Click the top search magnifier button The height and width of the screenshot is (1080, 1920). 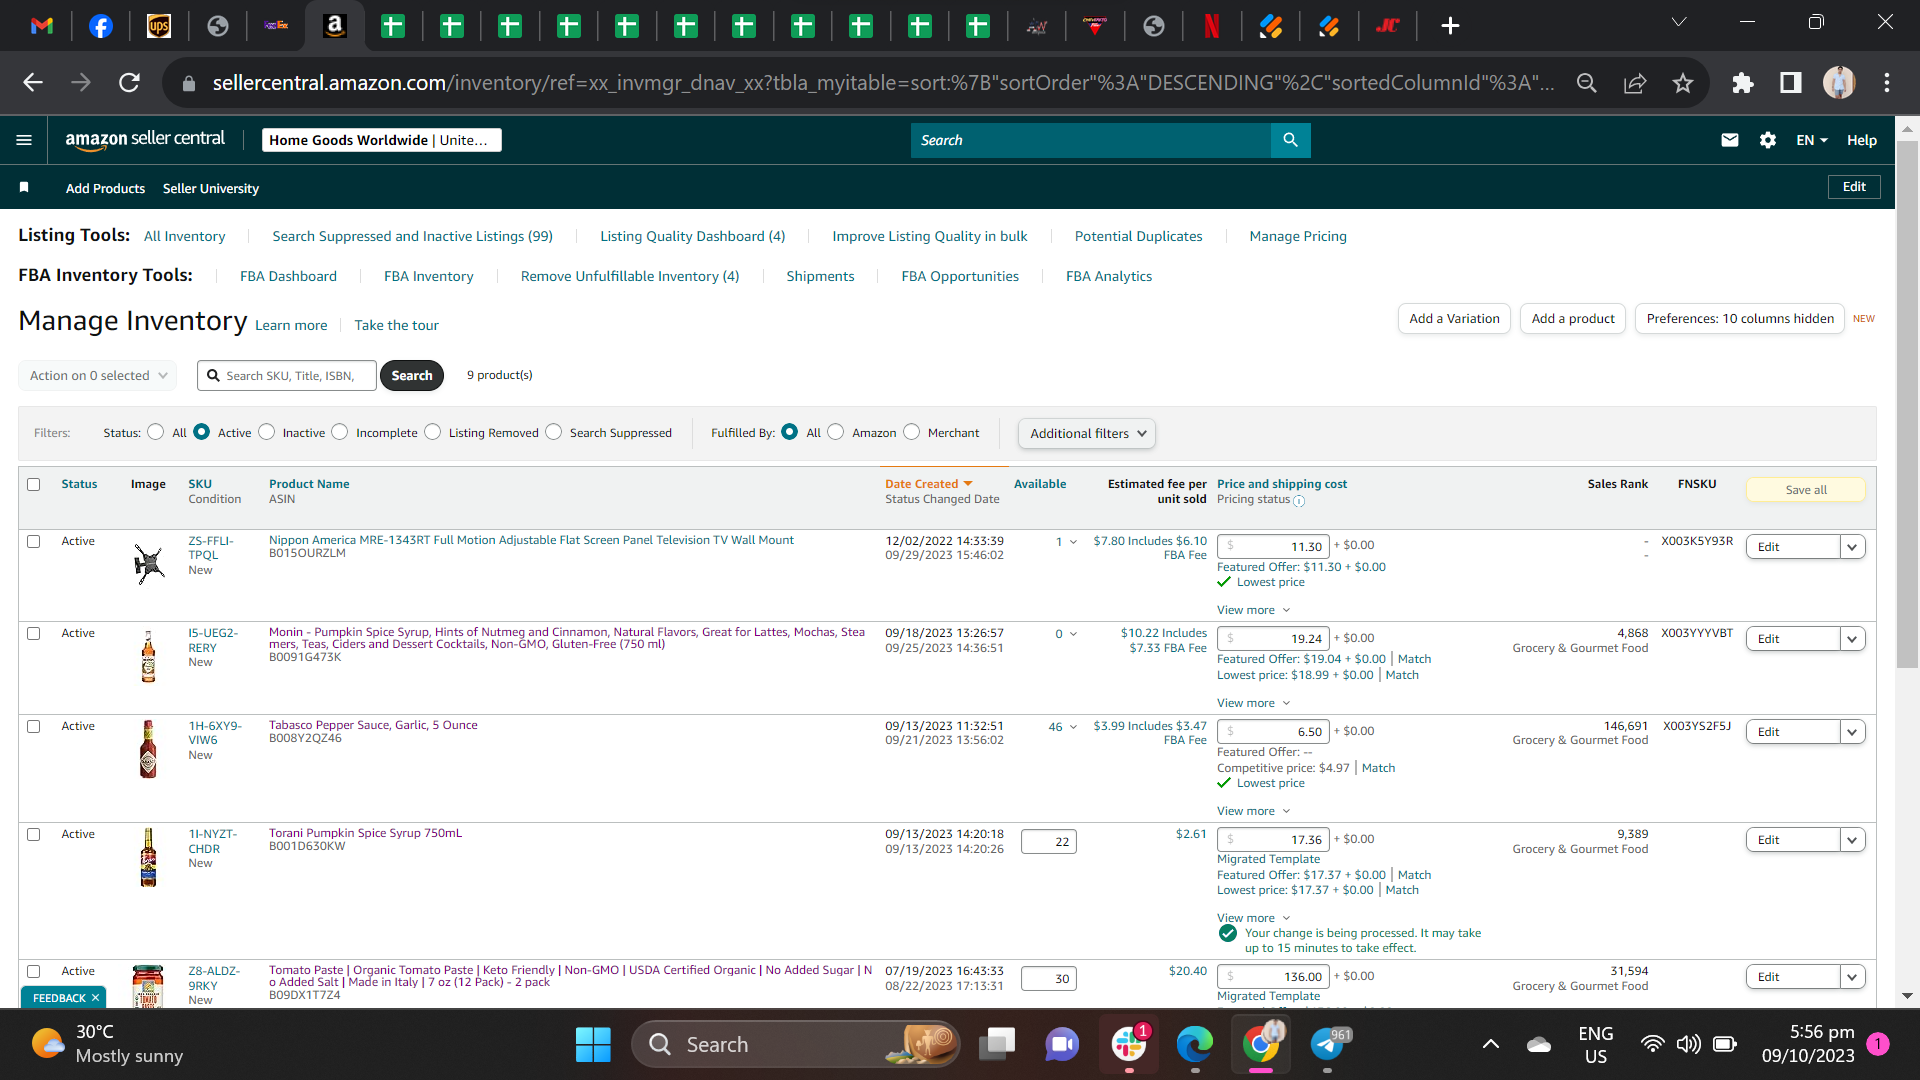pyautogui.click(x=1290, y=140)
